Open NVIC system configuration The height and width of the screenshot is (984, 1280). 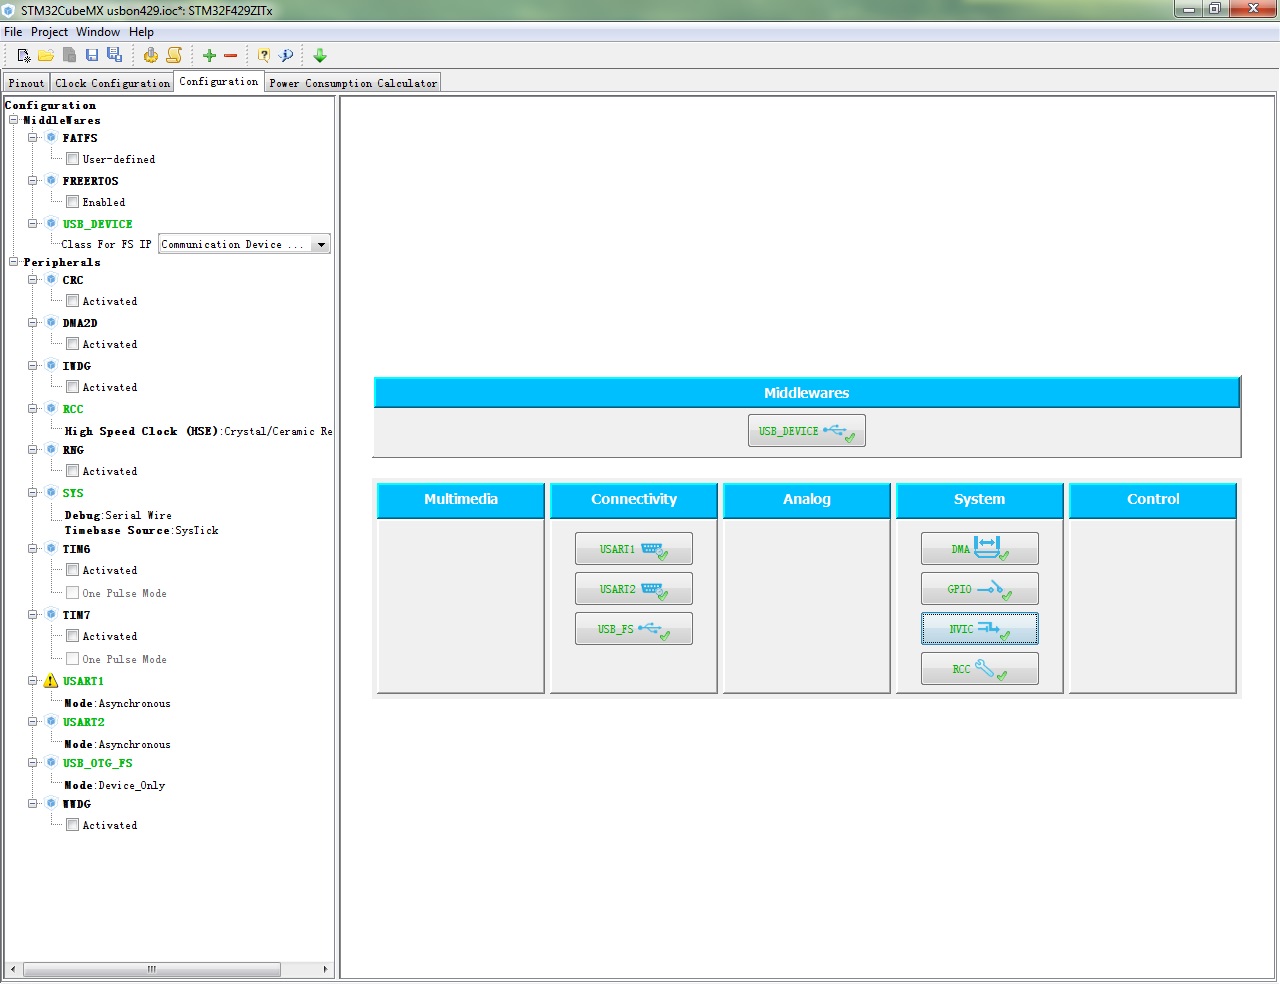[979, 629]
